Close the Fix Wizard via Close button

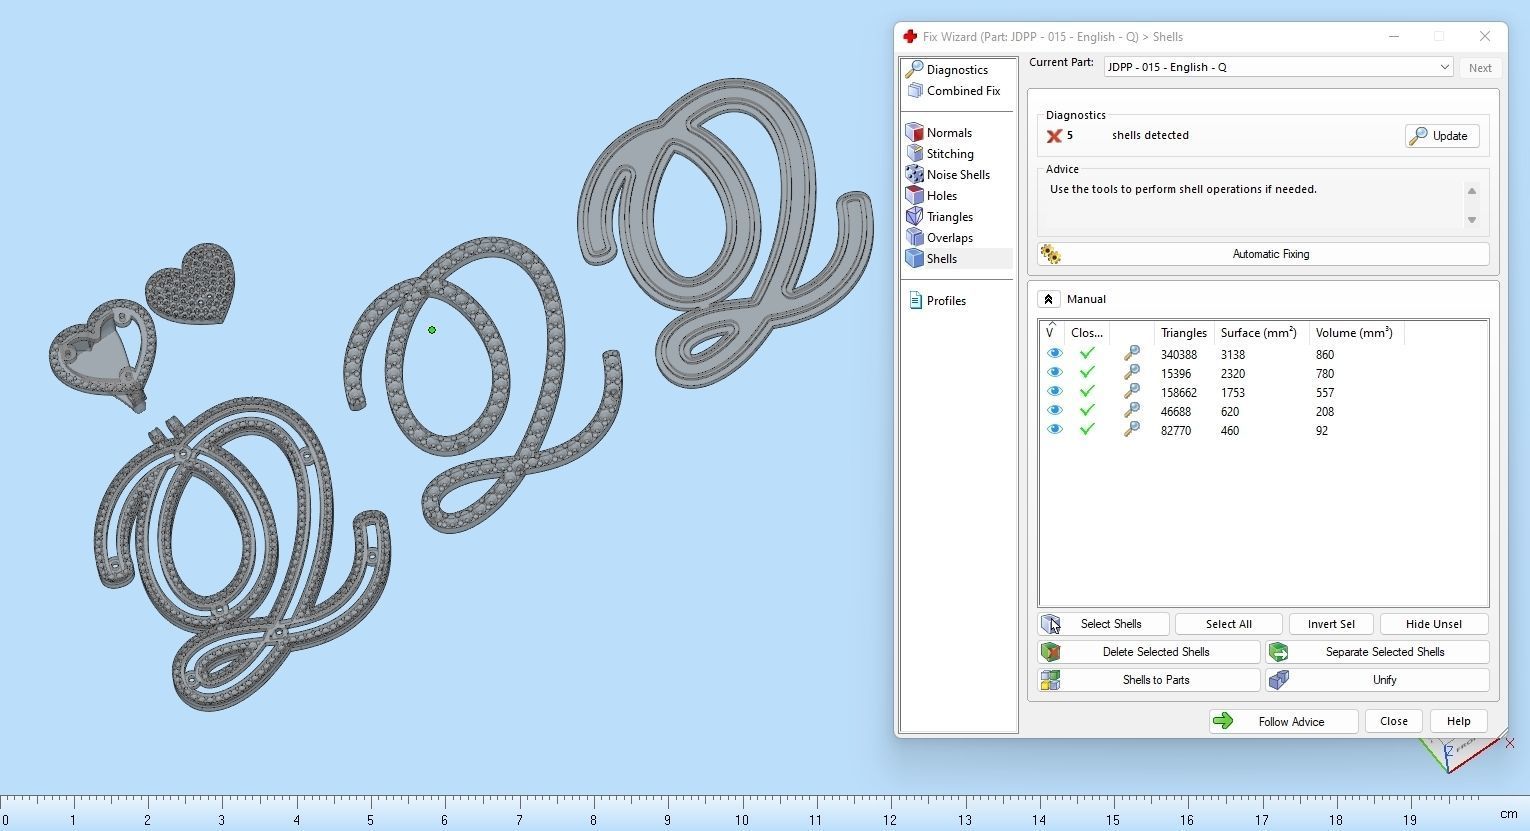click(1393, 721)
